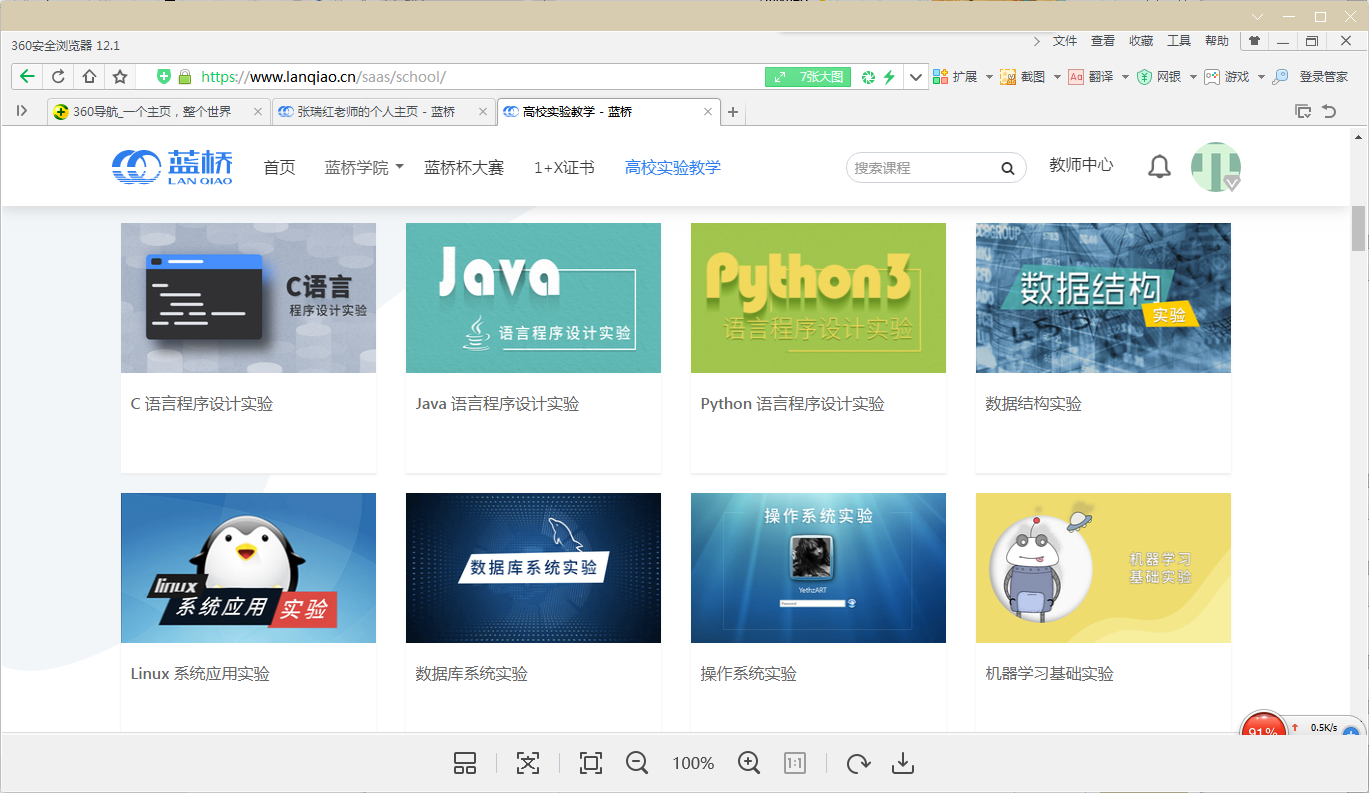
Task: Click the zoom in magnifier icon
Action: (749, 763)
